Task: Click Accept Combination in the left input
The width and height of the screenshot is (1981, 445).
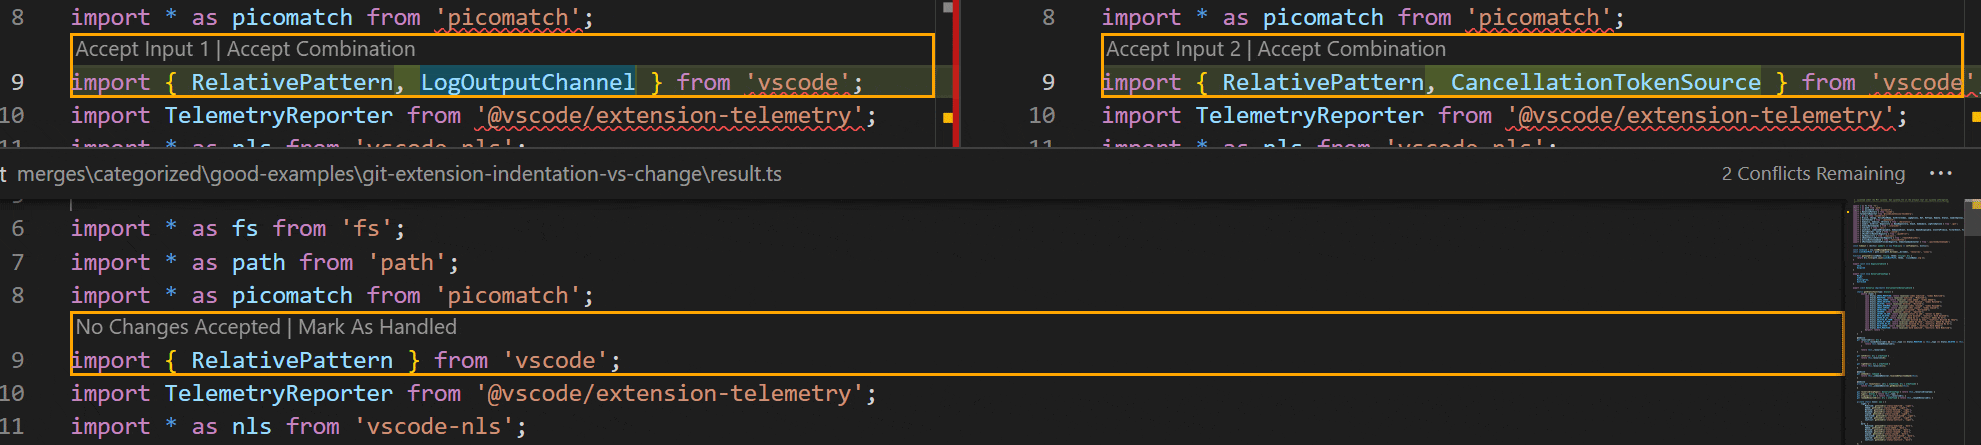Action: pyautogui.click(x=320, y=49)
